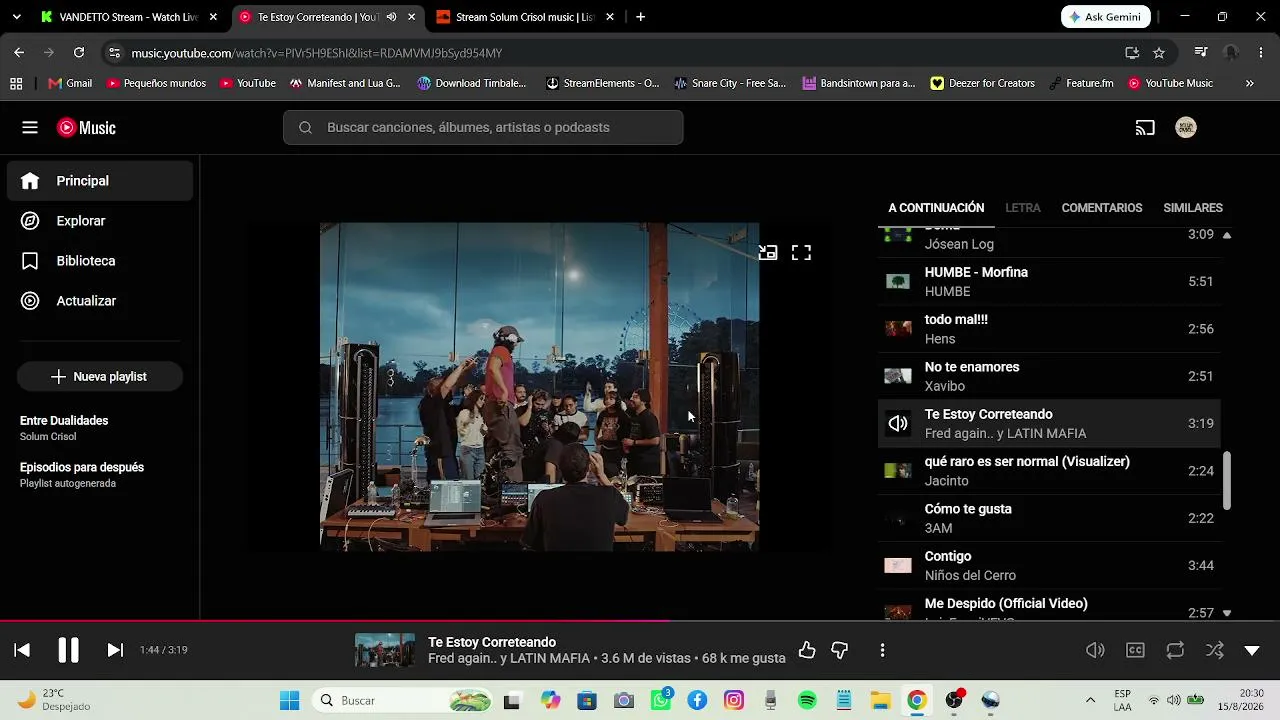
Task: Switch to the LETRA tab
Action: [1023, 208]
